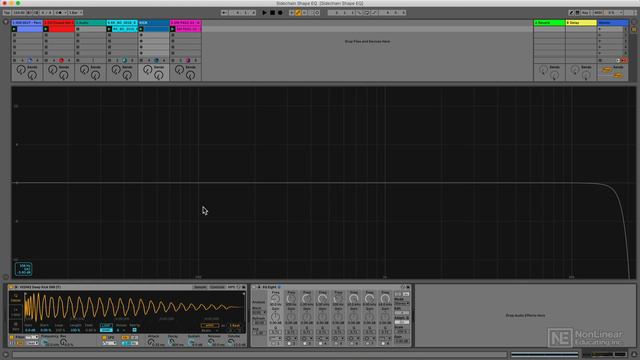Image resolution: width=640 pixels, height=360 pixels.
Task: Launch the magenta clip in track 6
Action: tap(173, 29)
